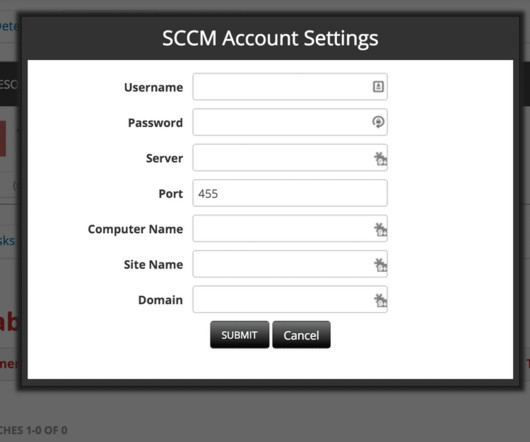Click the autofill icon in Computer Name field
The height and width of the screenshot is (442, 530).
click(381, 229)
